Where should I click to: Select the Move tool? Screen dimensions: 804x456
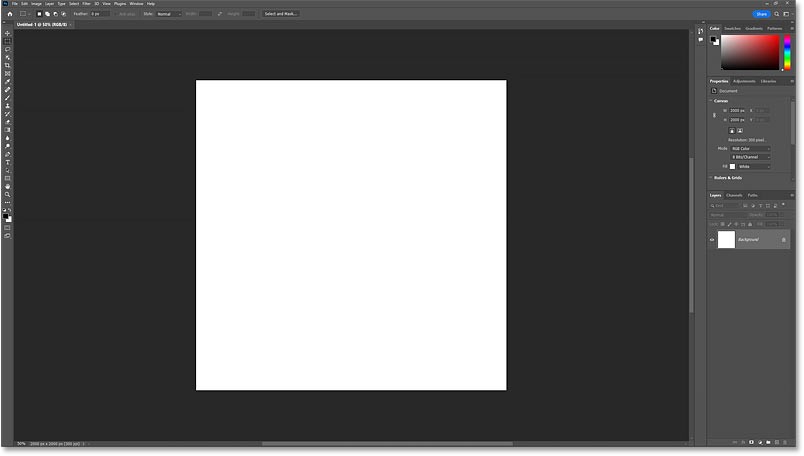point(8,33)
